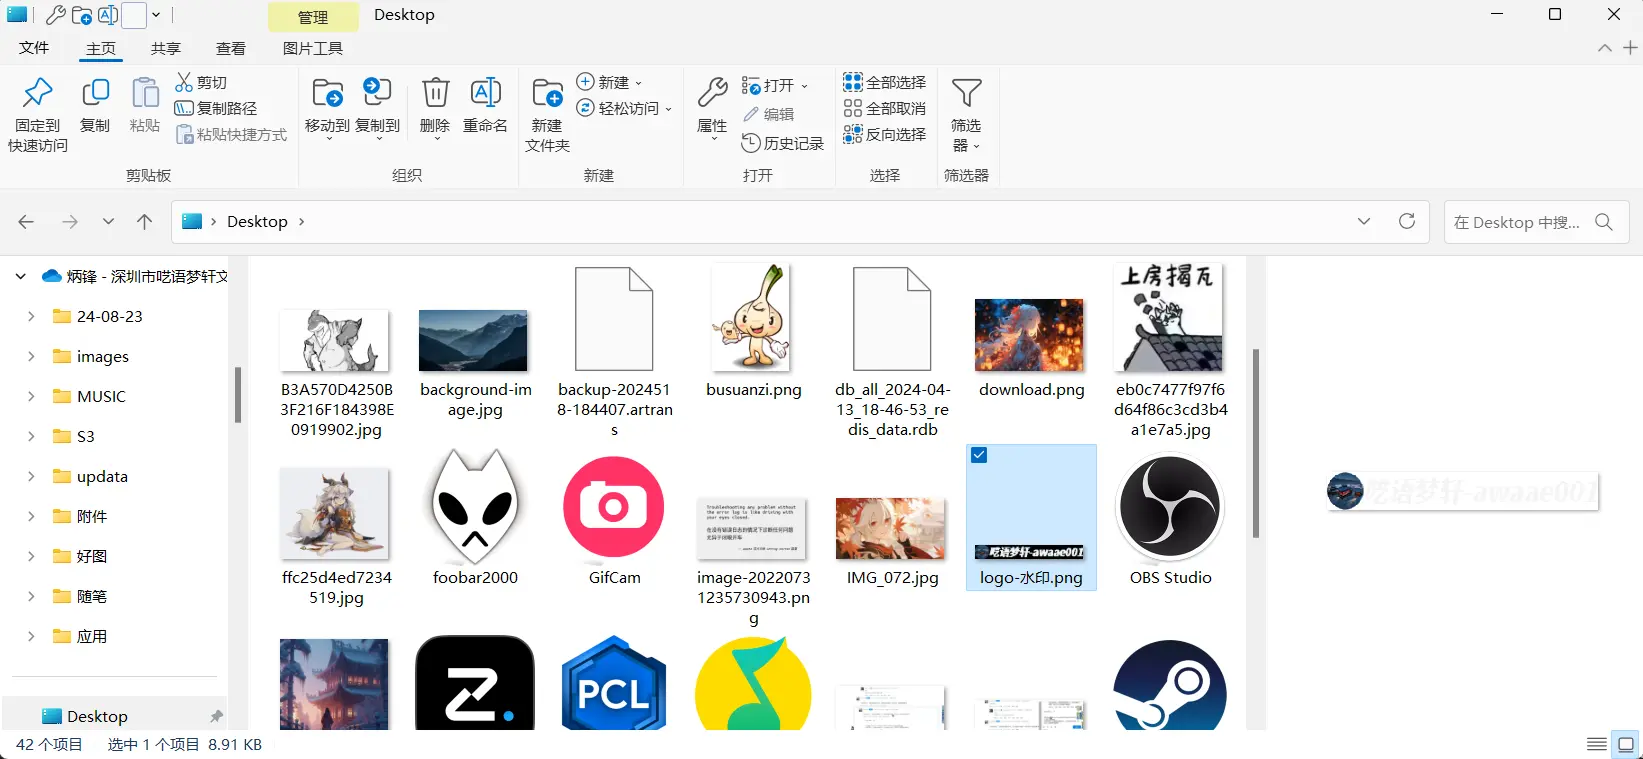The width and height of the screenshot is (1643, 759).
Task: Go up one folder level
Action: tap(145, 222)
